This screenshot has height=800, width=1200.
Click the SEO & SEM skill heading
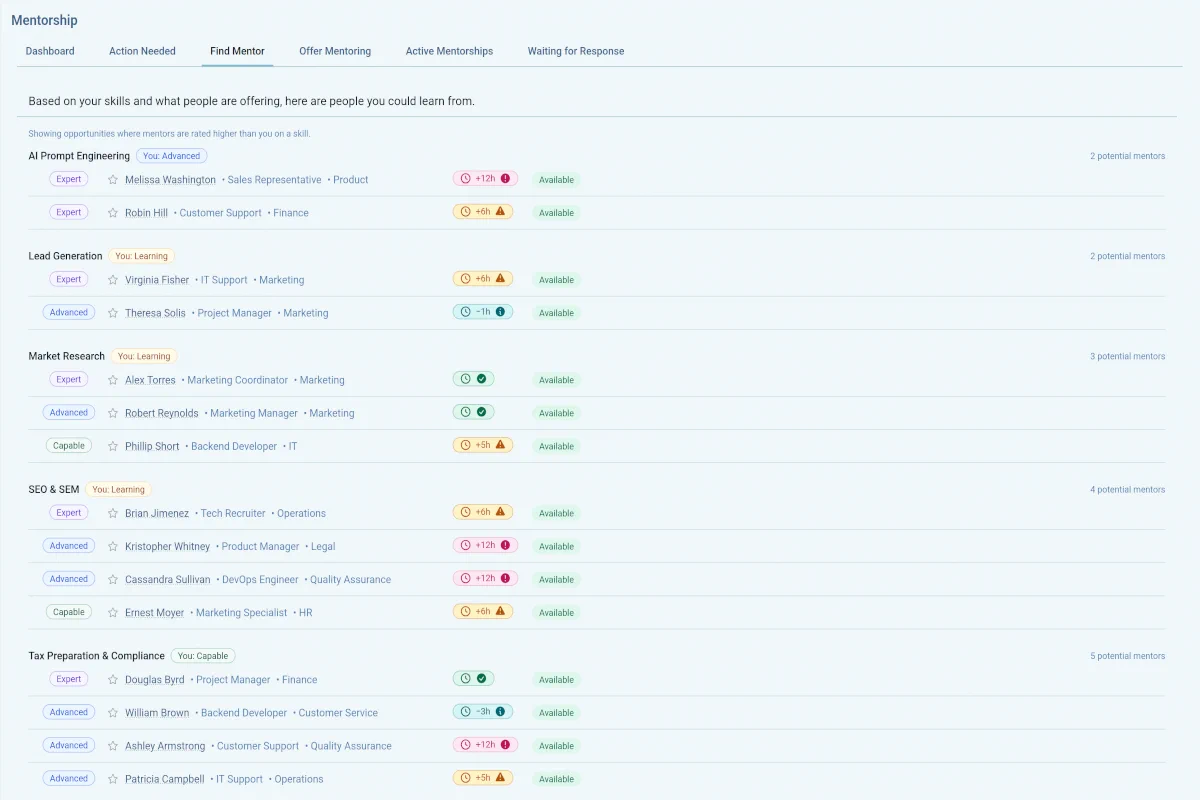pos(54,489)
